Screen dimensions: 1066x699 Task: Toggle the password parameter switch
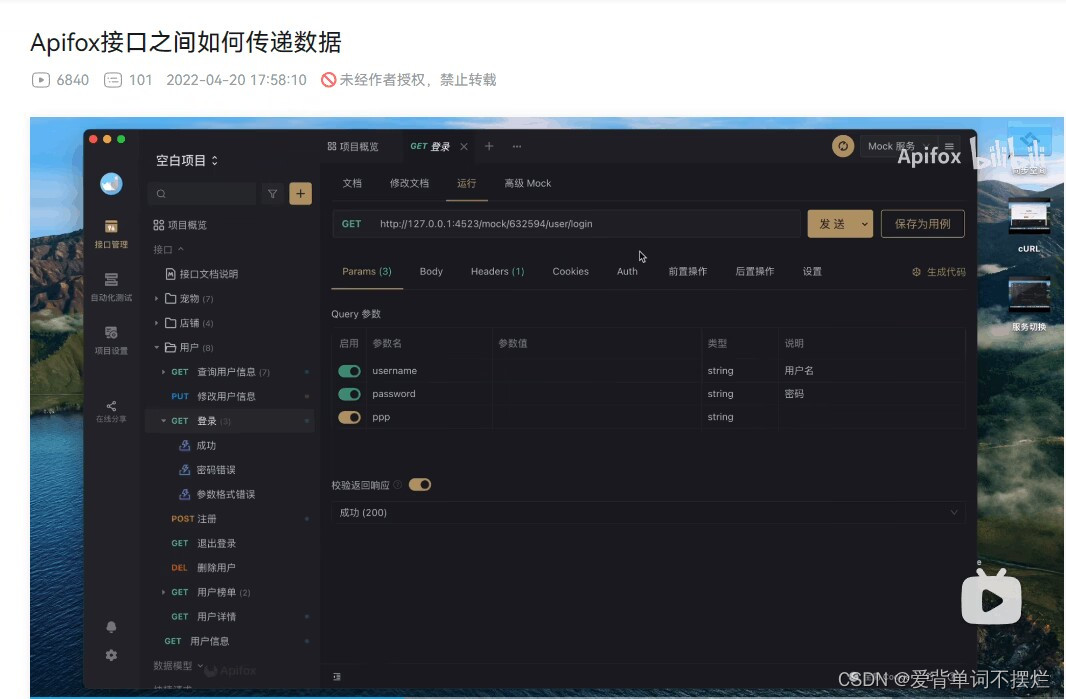pyautogui.click(x=349, y=394)
